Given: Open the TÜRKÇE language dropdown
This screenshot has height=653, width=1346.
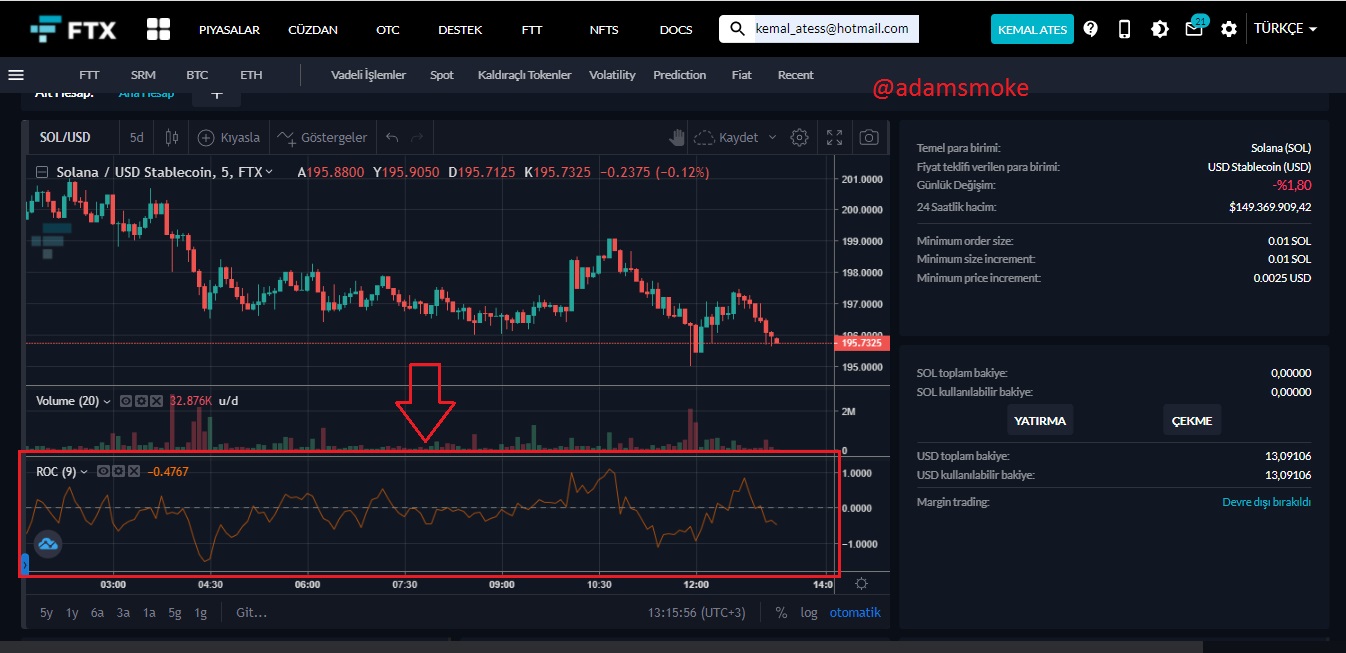Looking at the screenshot, I should 1285,29.
